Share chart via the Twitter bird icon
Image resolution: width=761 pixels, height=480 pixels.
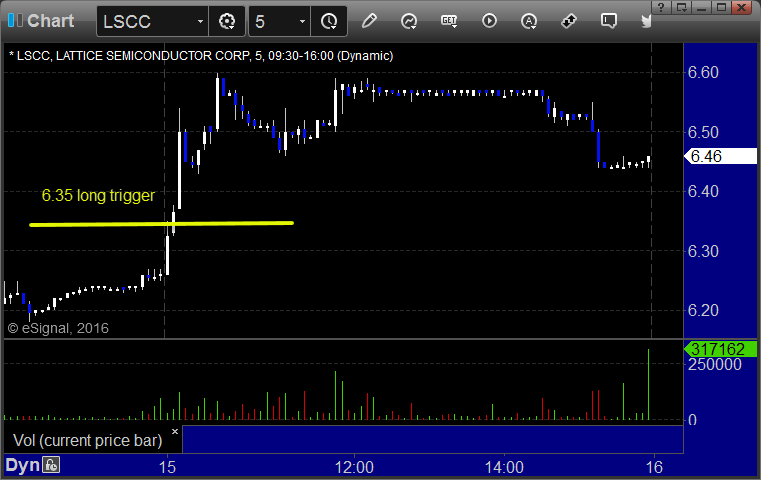point(646,21)
